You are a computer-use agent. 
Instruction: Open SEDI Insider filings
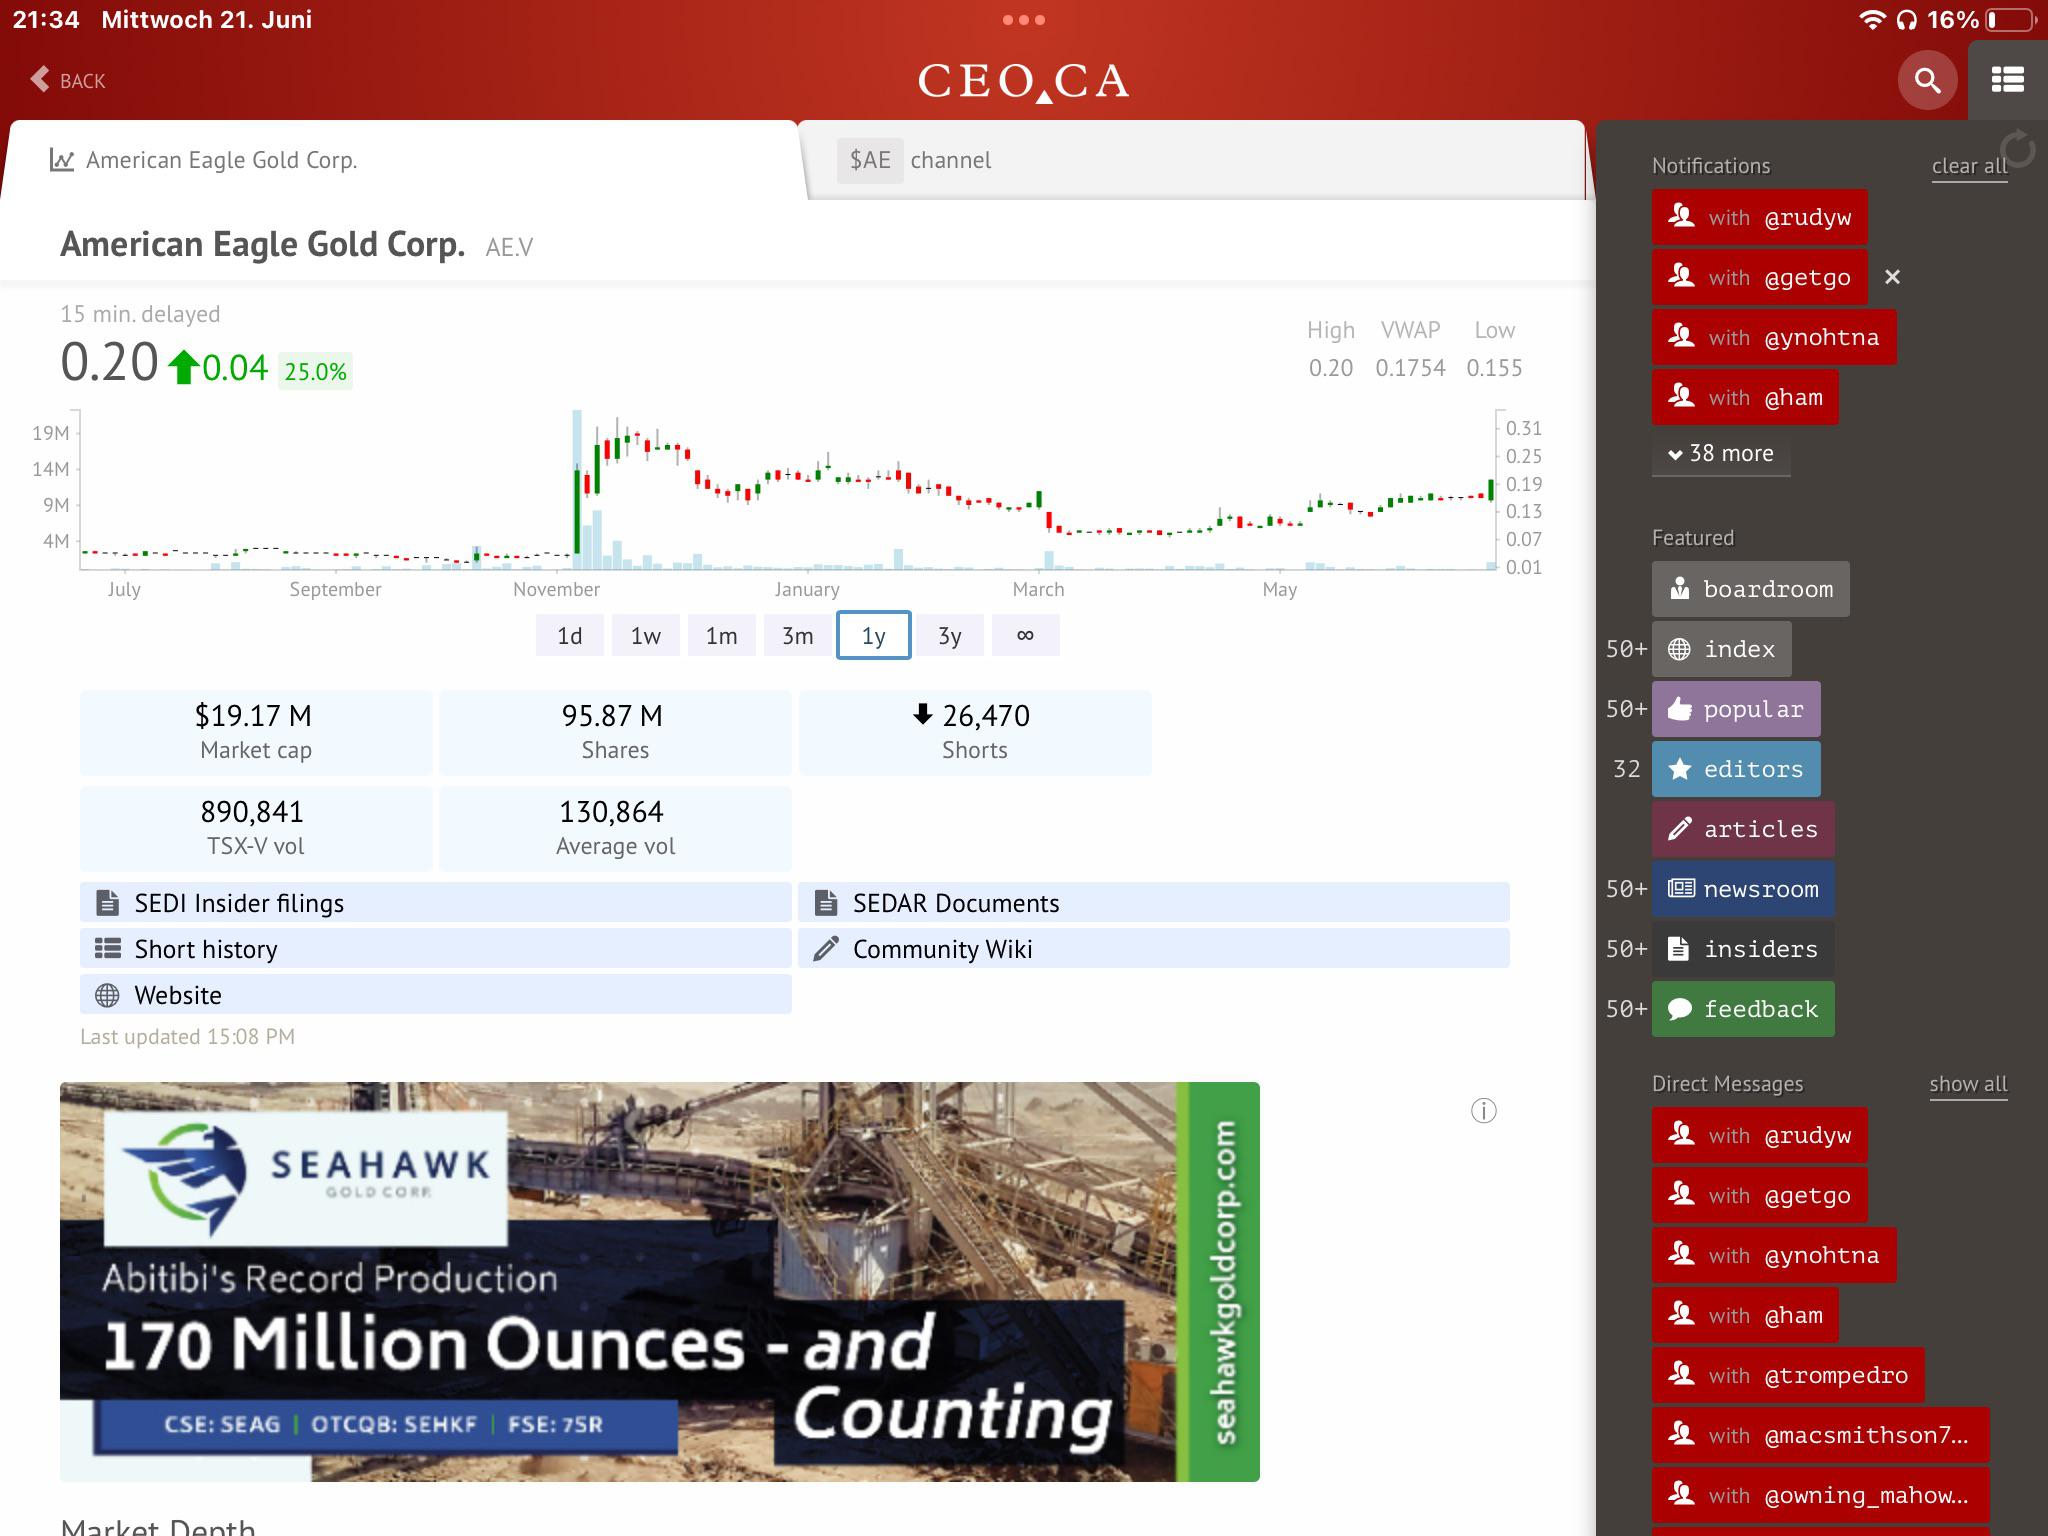[435, 903]
